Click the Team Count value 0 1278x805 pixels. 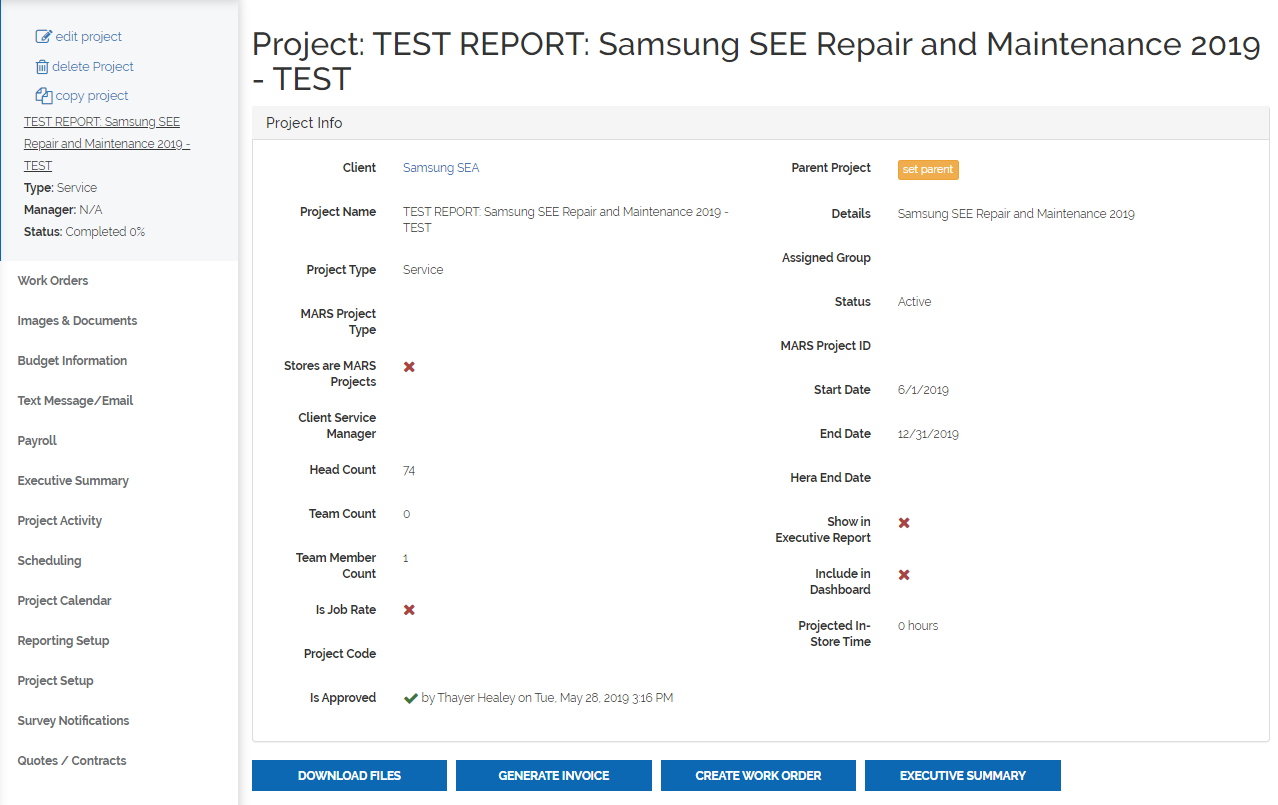(407, 514)
